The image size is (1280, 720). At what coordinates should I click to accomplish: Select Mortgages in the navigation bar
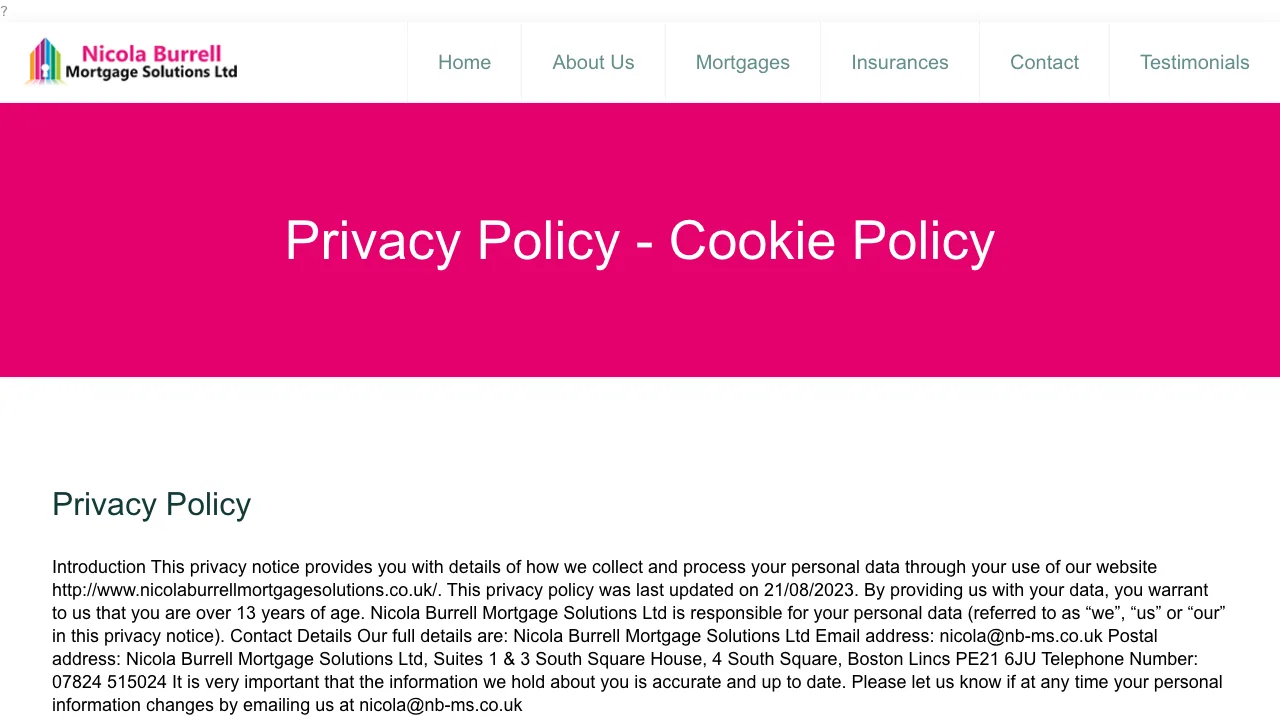[742, 62]
